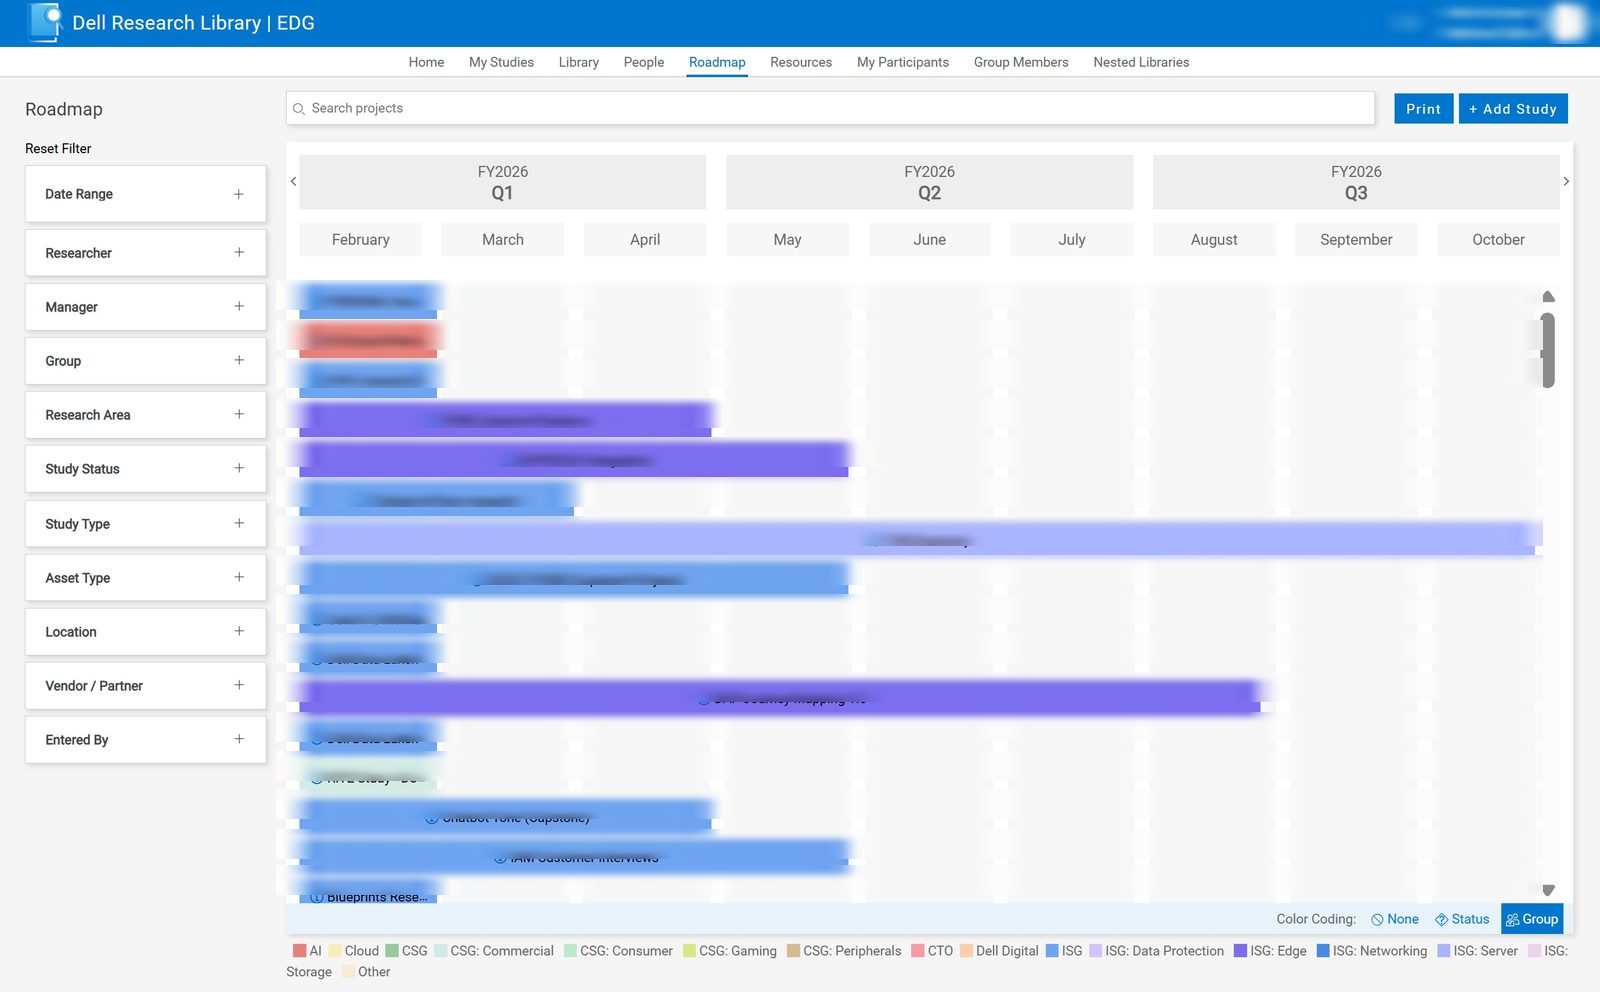Set color coding to None
Image resolution: width=1600 pixels, height=992 pixels.
pos(1394,919)
